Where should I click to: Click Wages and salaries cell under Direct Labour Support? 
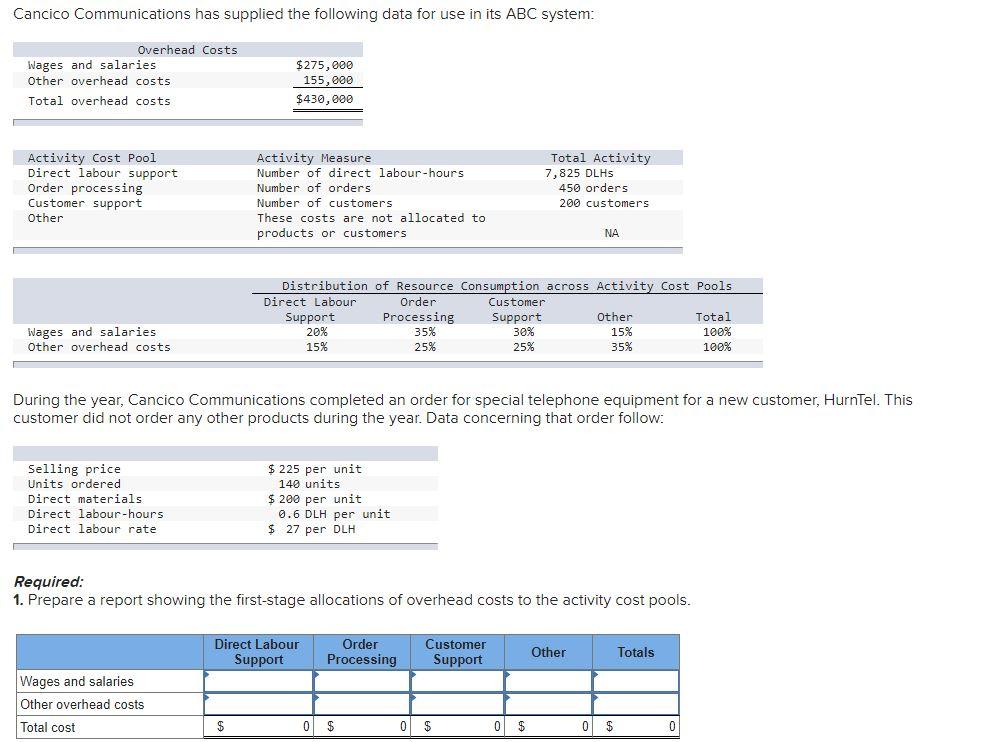click(258, 681)
